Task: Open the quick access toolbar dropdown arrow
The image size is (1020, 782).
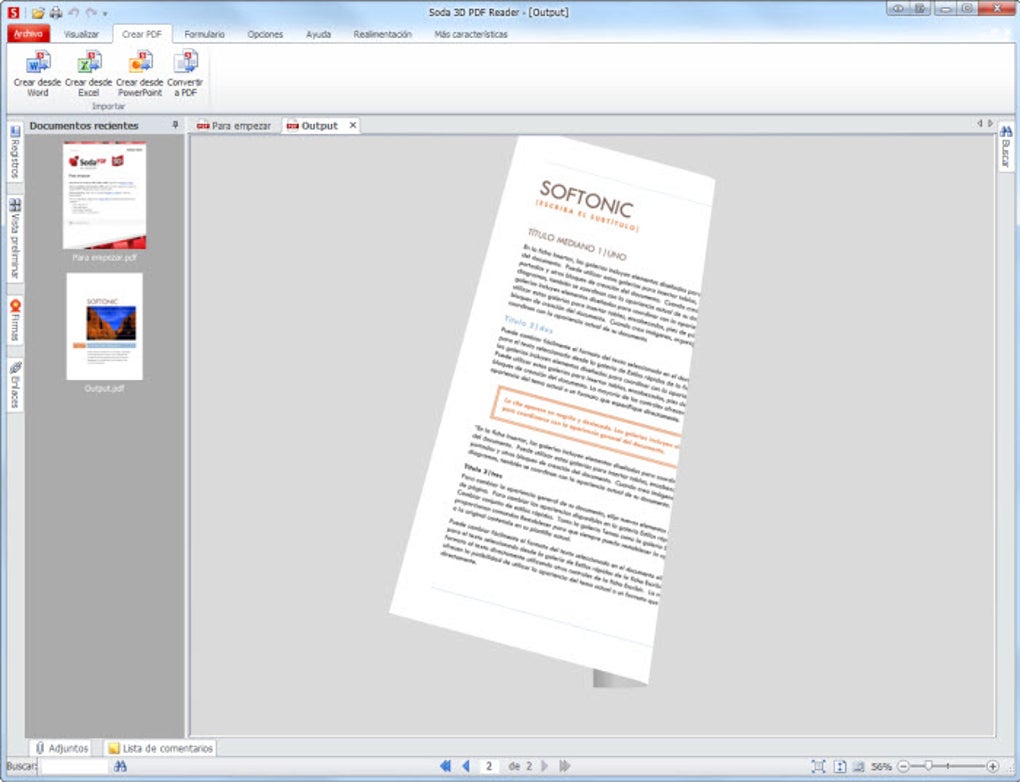Action: [105, 13]
